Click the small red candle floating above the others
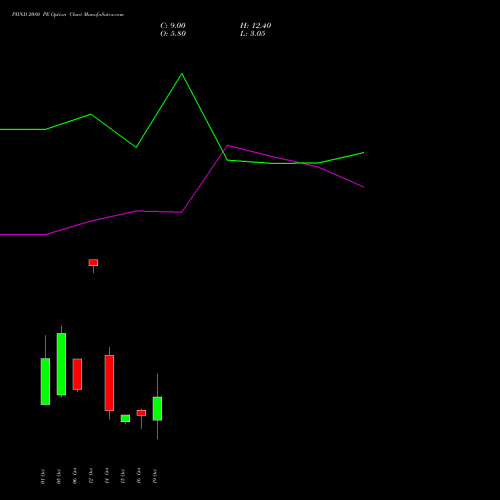This screenshot has height=500, width=500. click(93, 263)
